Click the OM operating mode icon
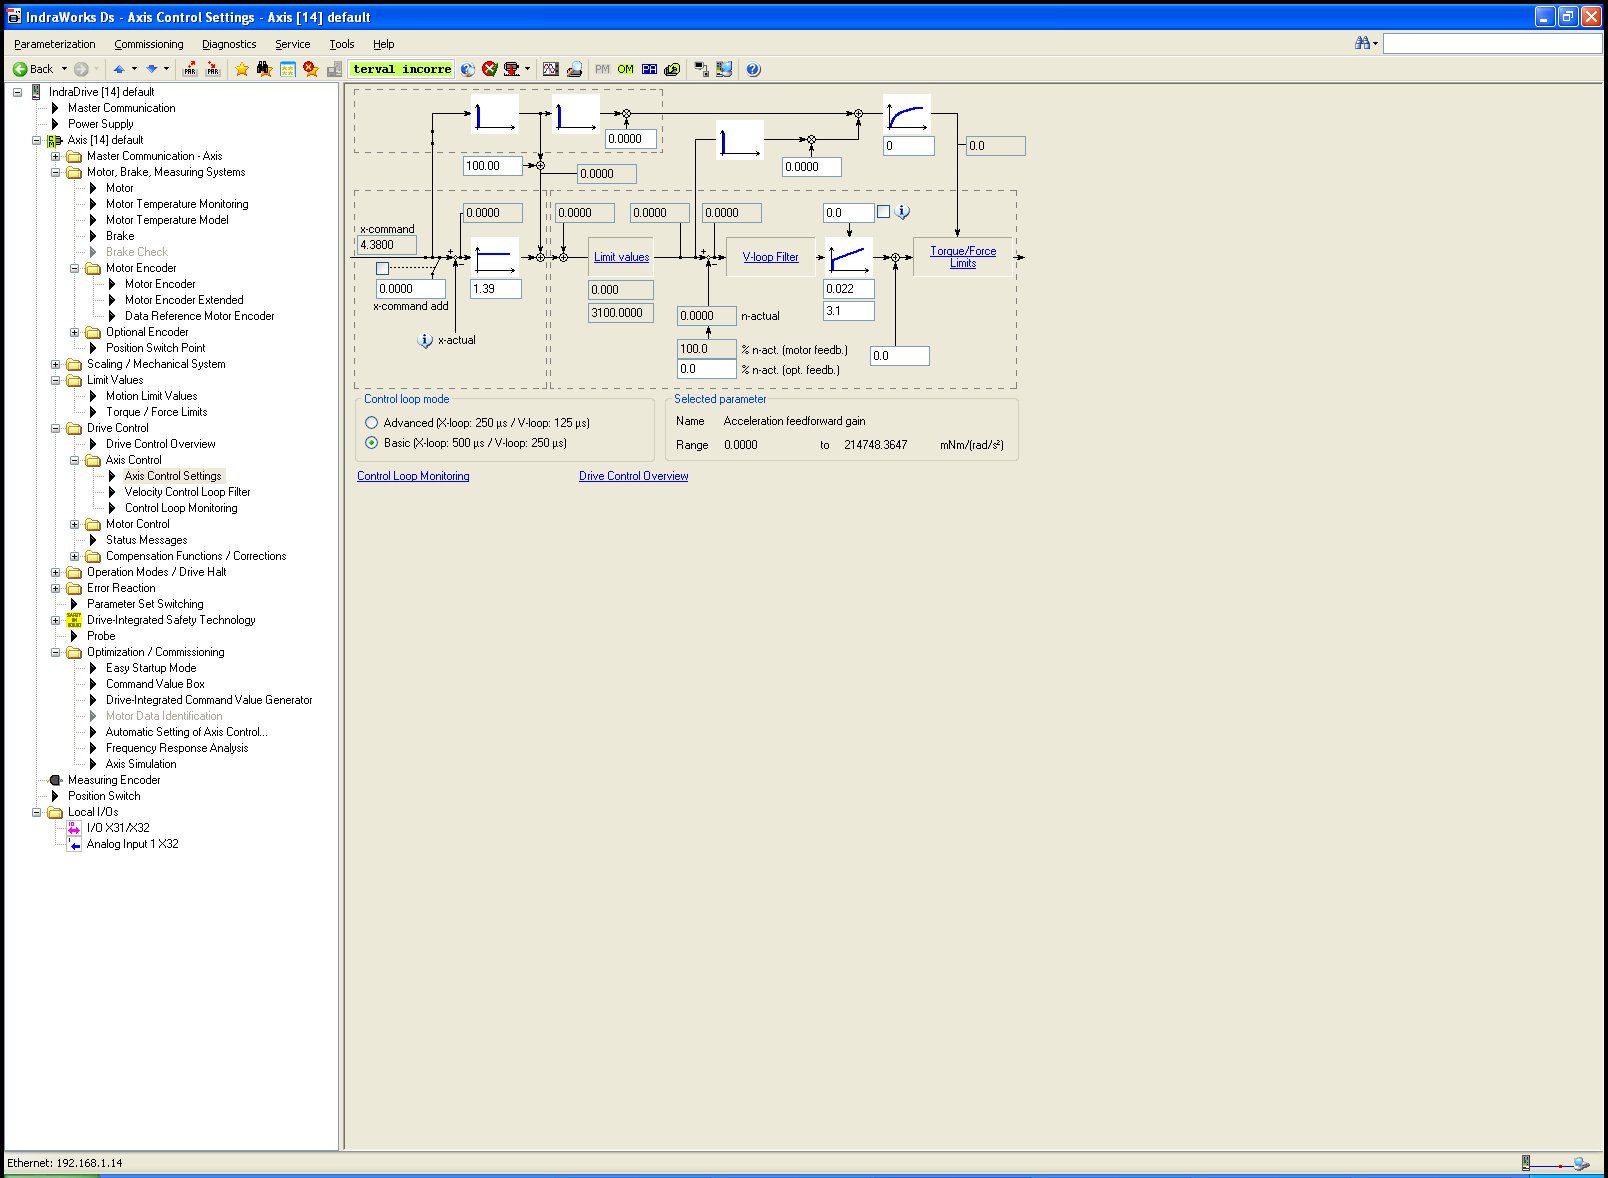 point(625,69)
